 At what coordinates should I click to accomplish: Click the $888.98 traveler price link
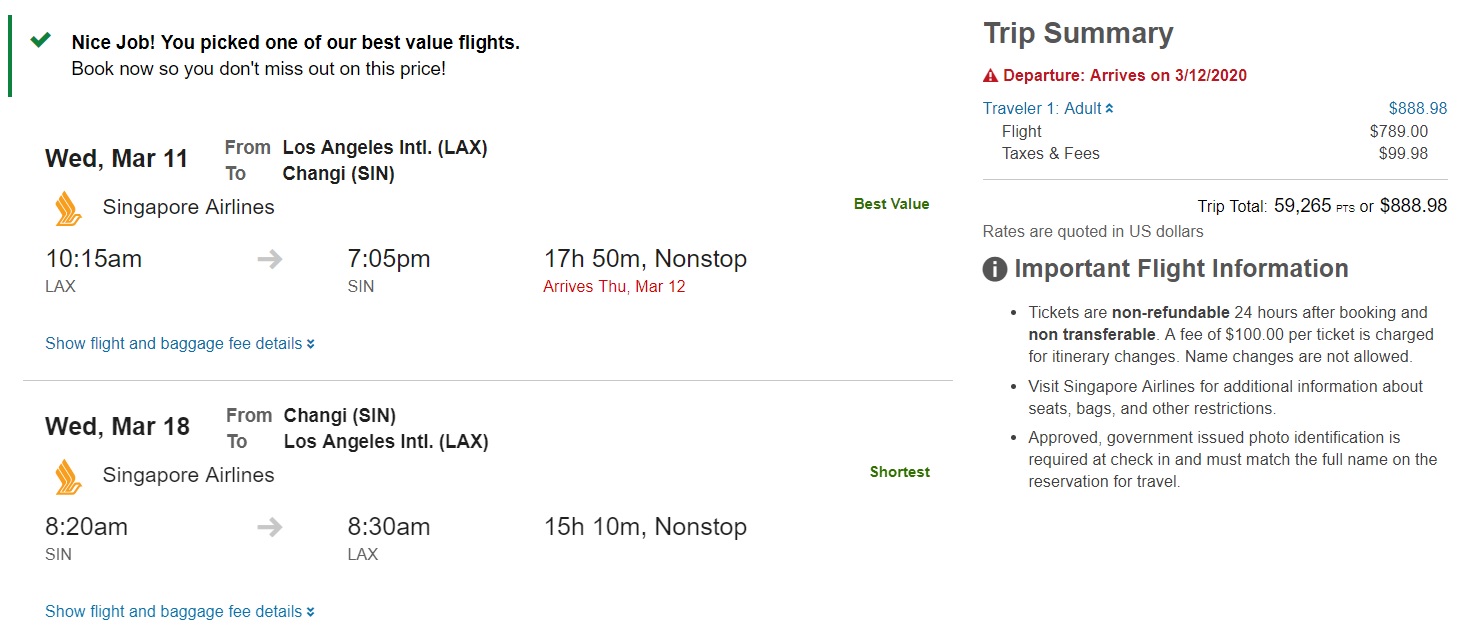click(1417, 109)
